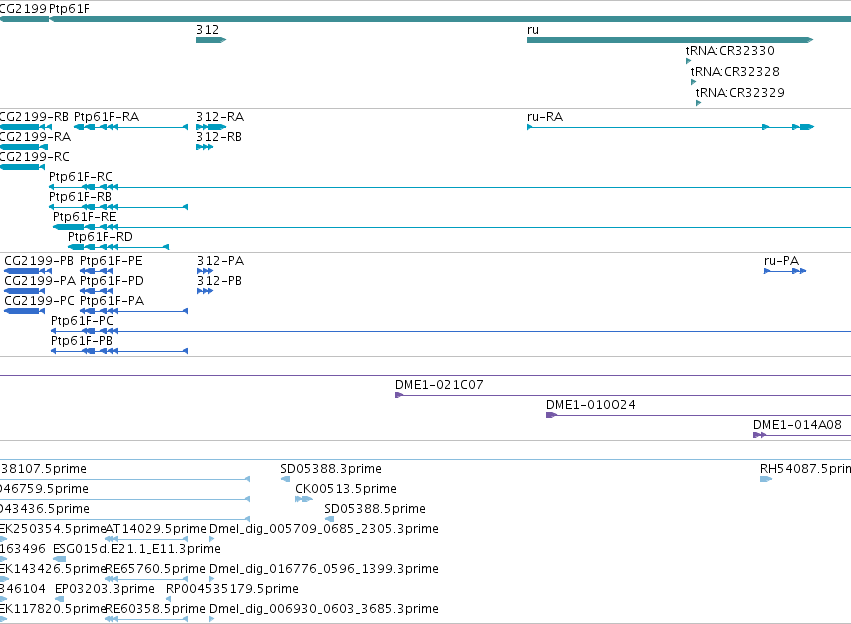Select the AT14029.5prime EST label
Viewport: 851px width, 624px height.
click(x=156, y=529)
